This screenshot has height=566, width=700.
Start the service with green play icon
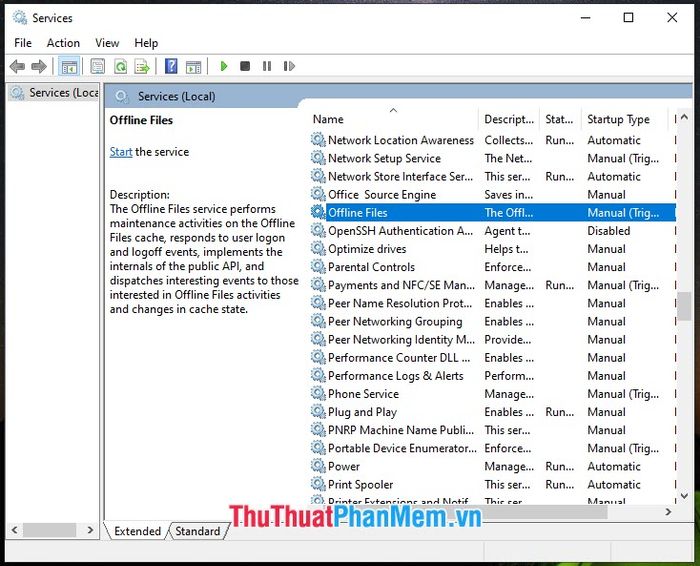[224, 67]
